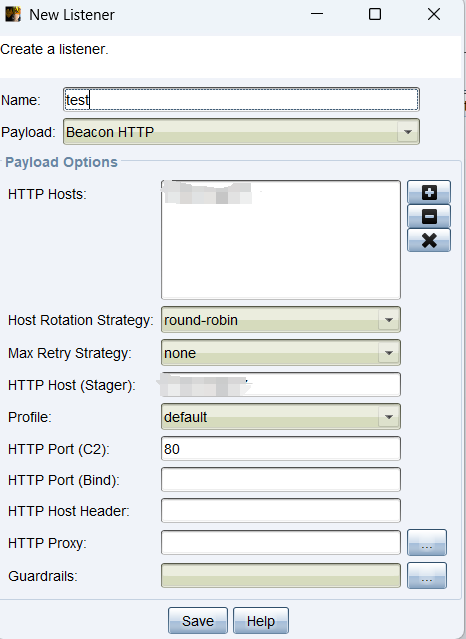Click the Cobalt Strike window title icon
The width and height of the screenshot is (466, 639).
point(13,15)
